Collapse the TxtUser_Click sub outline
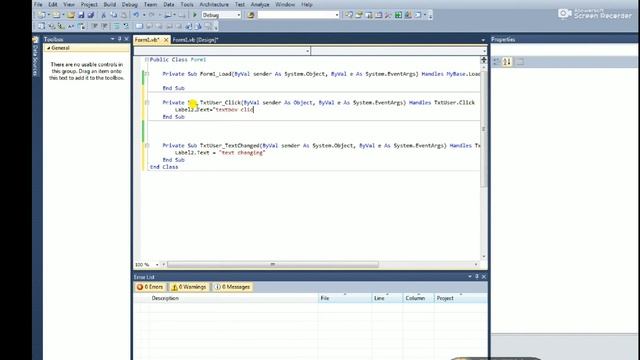The height and width of the screenshot is (360, 640). 147,102
